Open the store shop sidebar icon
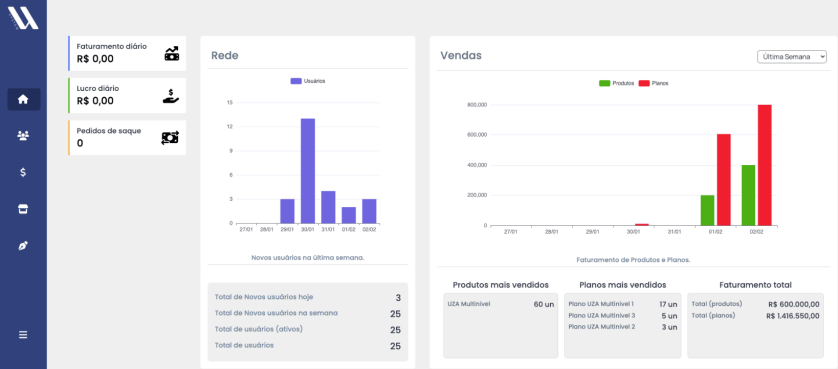Viewport: 838px width, 369px height. [x=23, y=209]
